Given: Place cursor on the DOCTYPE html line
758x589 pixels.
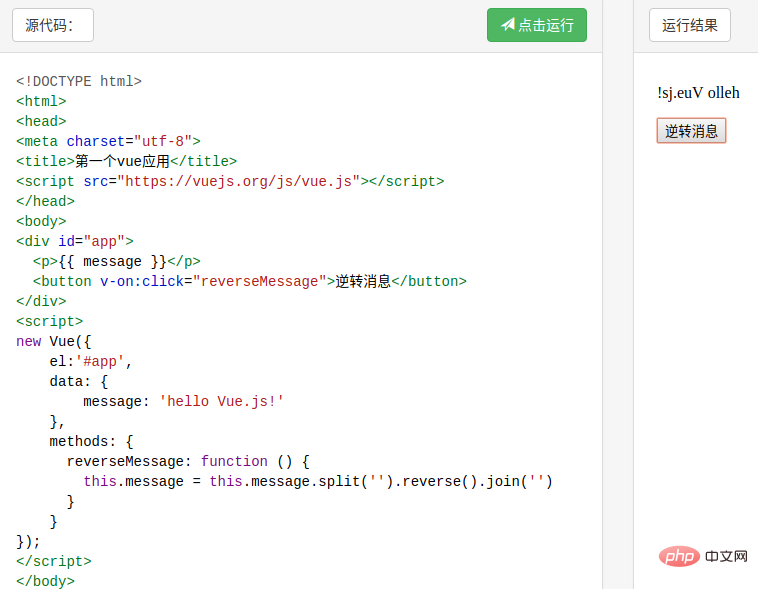Looking at the screenshot, I should point(79,81).
